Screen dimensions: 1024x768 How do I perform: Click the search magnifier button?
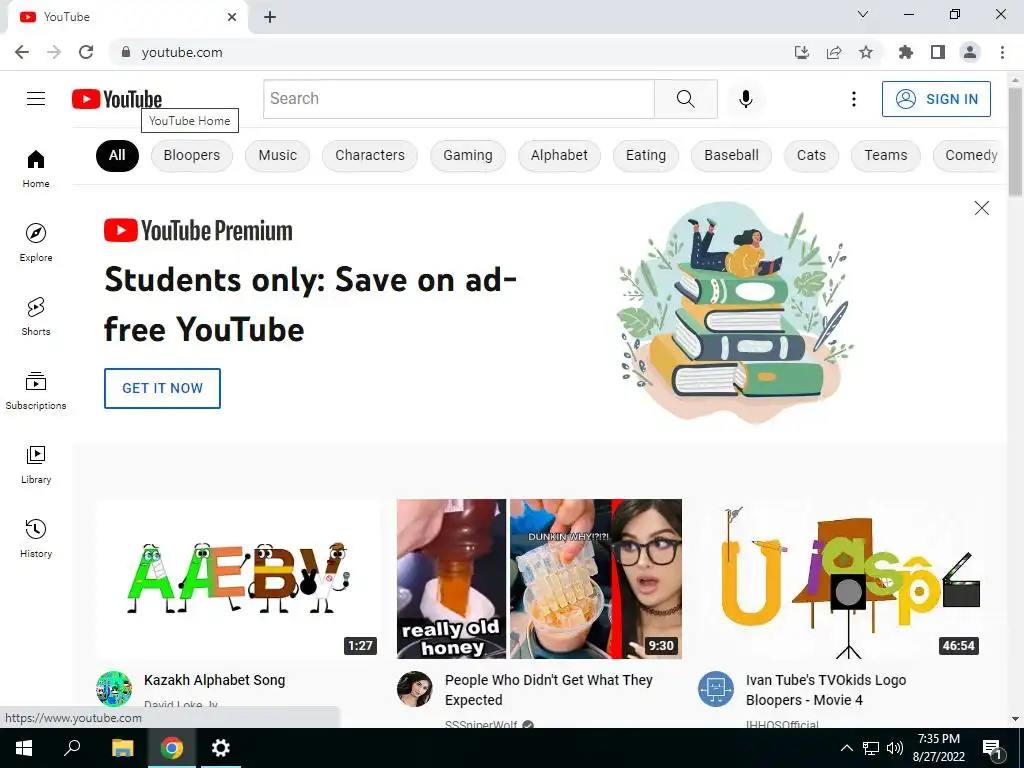click(686, 99)
